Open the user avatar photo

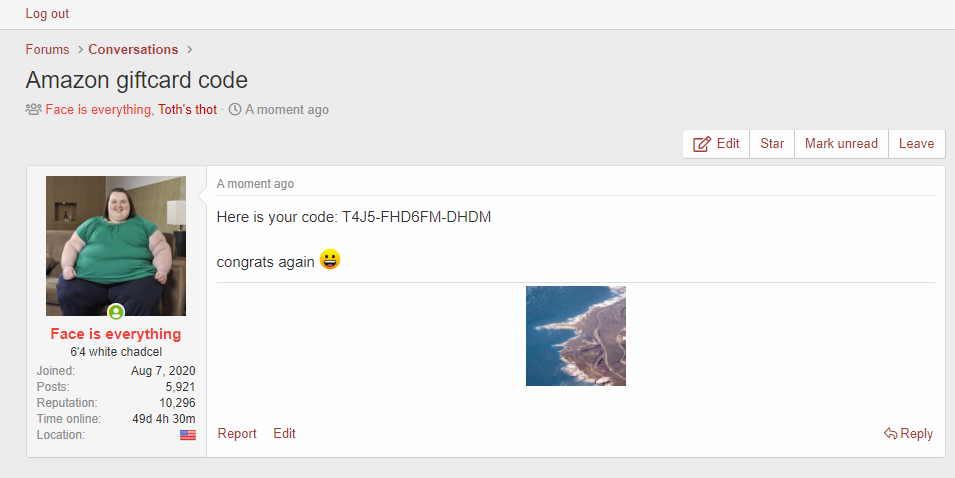(x=116, y=246)
